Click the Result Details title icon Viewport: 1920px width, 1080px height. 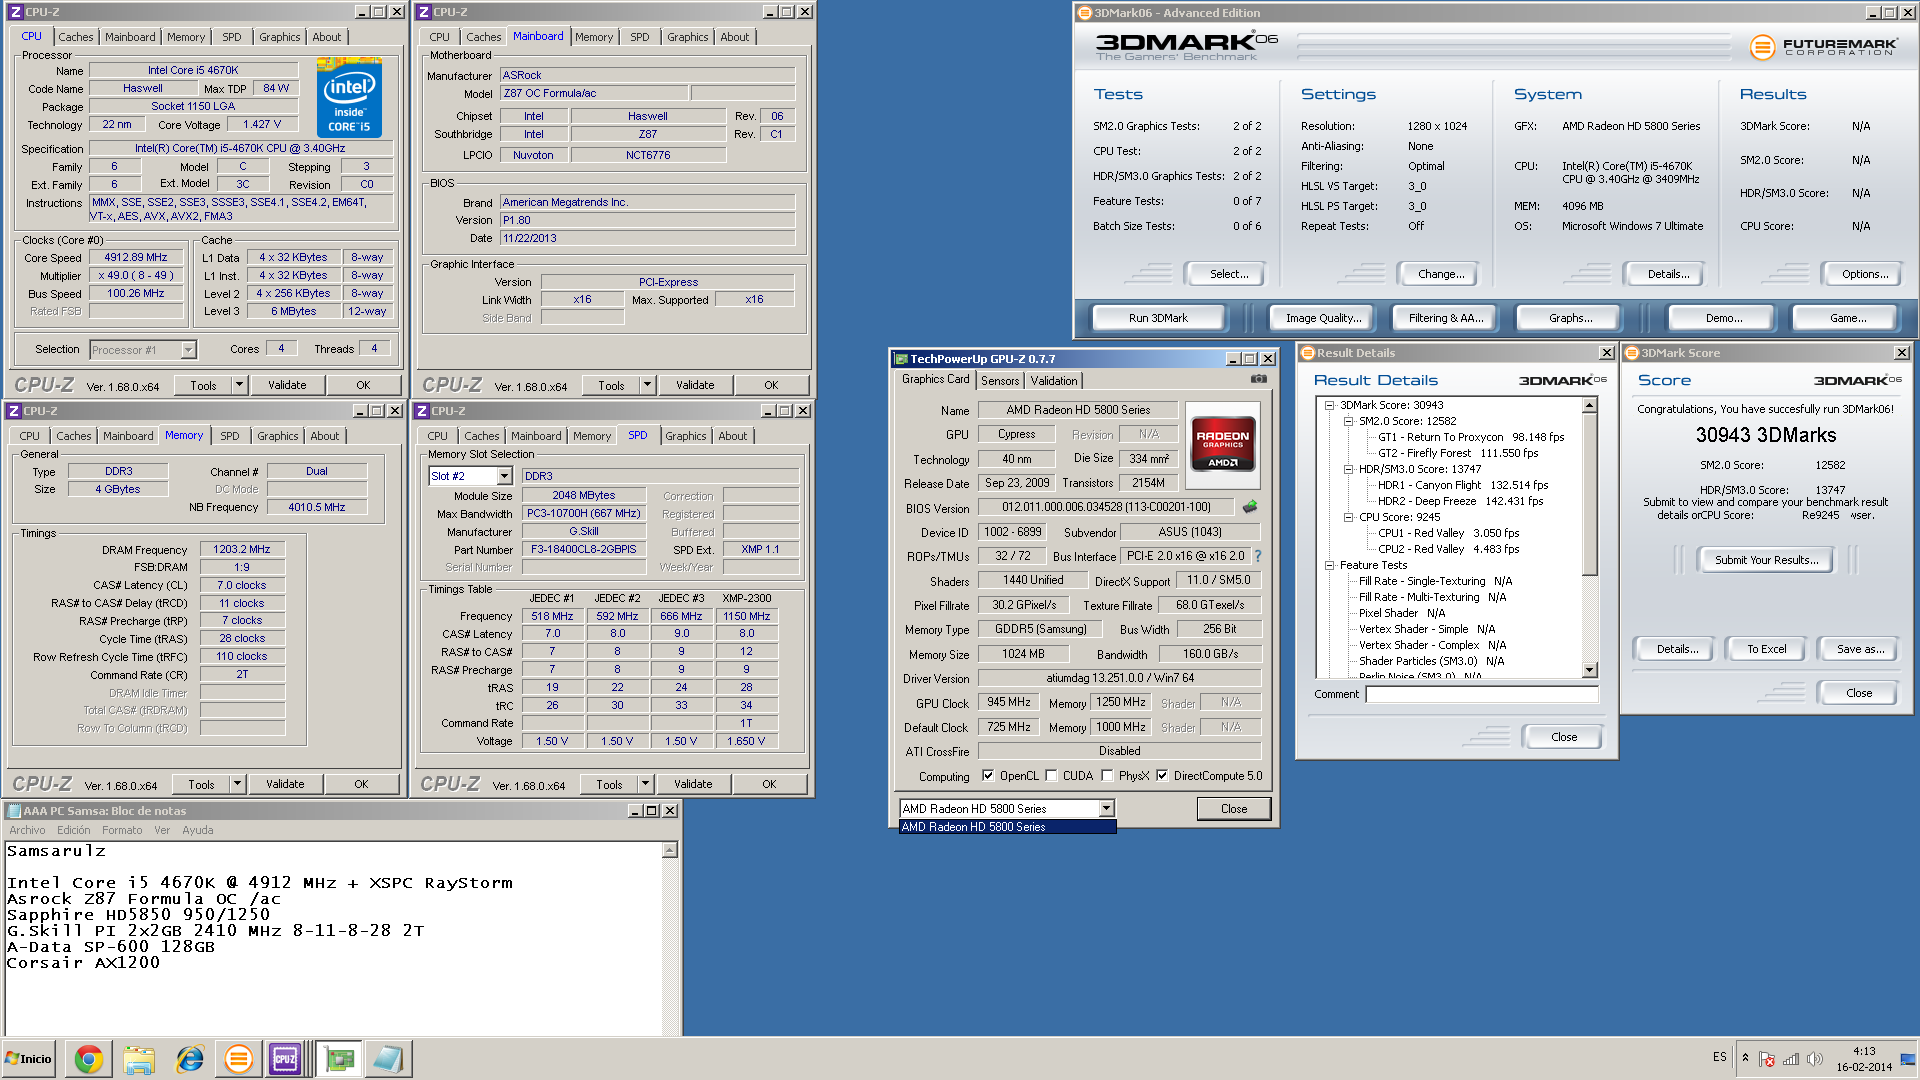click(1307, 353)
